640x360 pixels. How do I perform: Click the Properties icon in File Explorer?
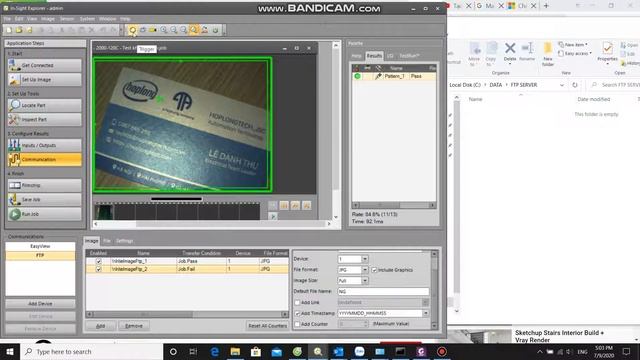tap(607, 48)
